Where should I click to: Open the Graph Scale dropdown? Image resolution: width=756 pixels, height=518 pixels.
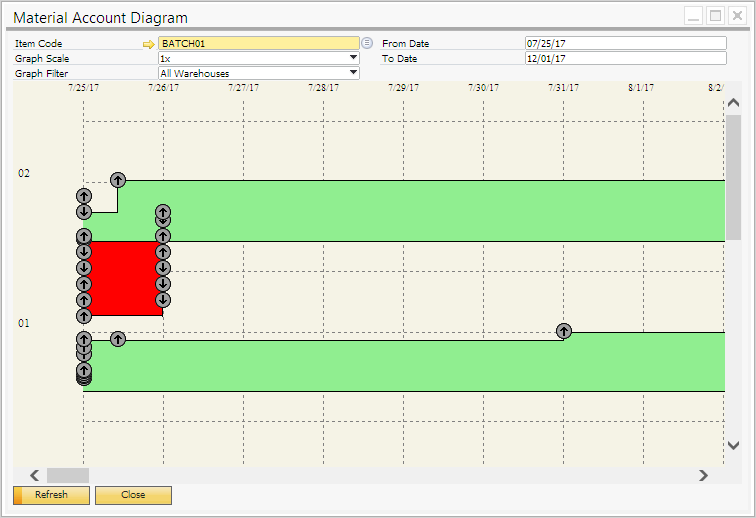(x=353, y=58)
